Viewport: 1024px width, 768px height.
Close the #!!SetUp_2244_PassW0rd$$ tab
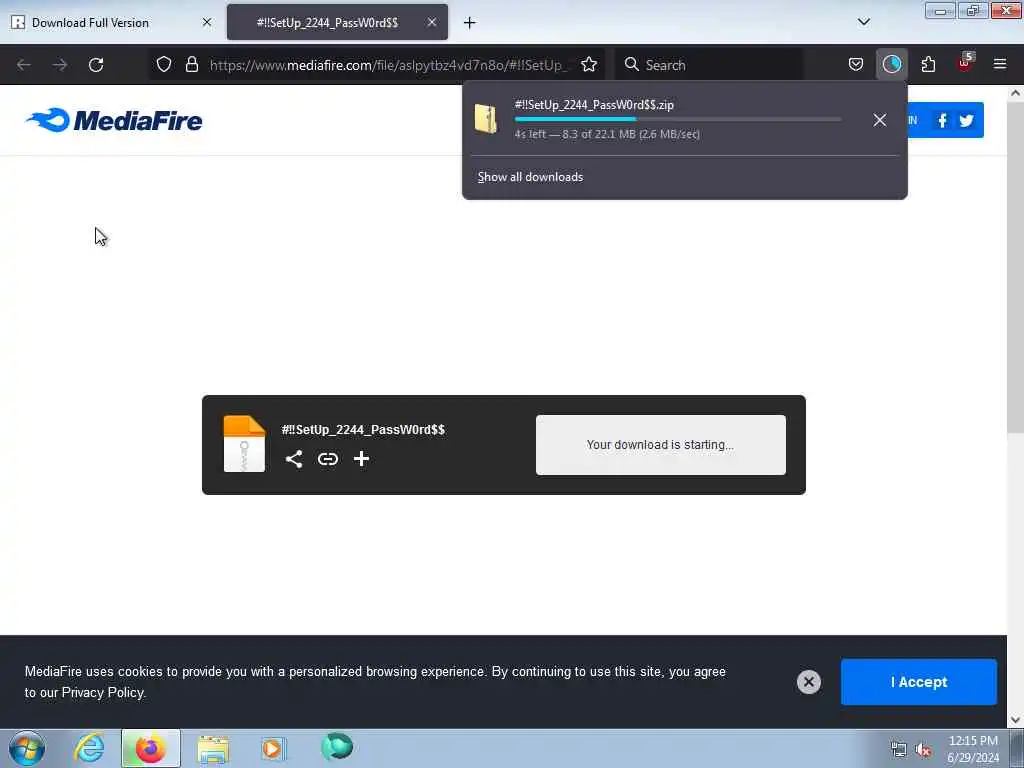coord(432,22)
